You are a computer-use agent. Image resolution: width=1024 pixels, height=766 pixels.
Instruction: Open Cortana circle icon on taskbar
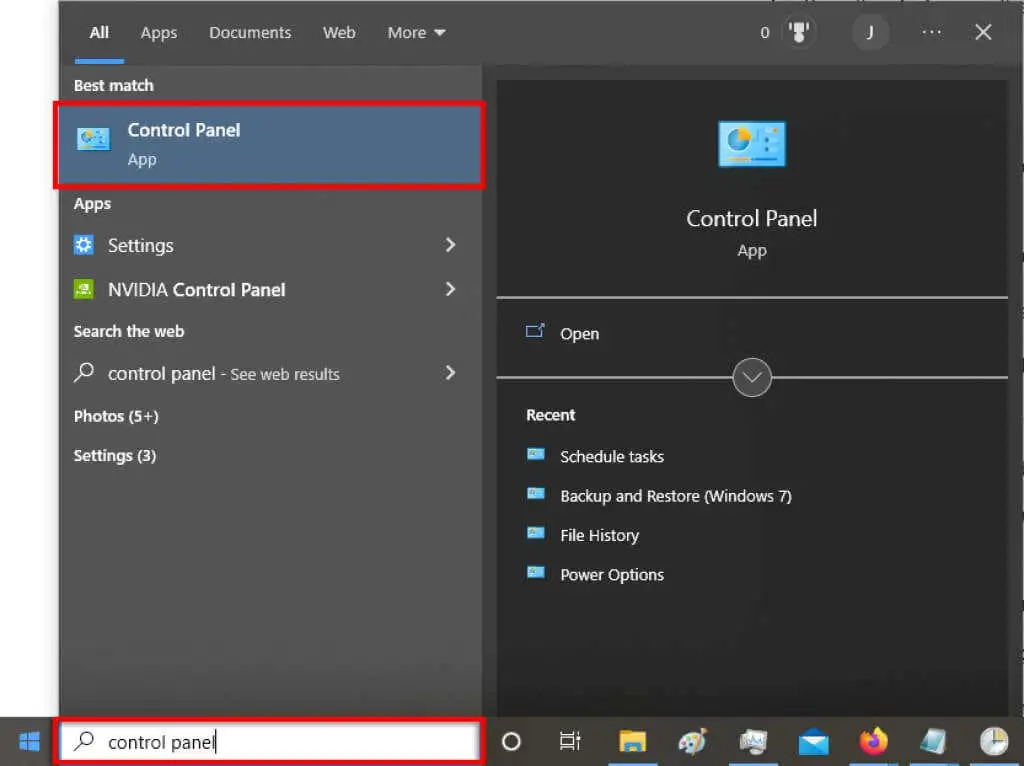(x=511, y=742)
